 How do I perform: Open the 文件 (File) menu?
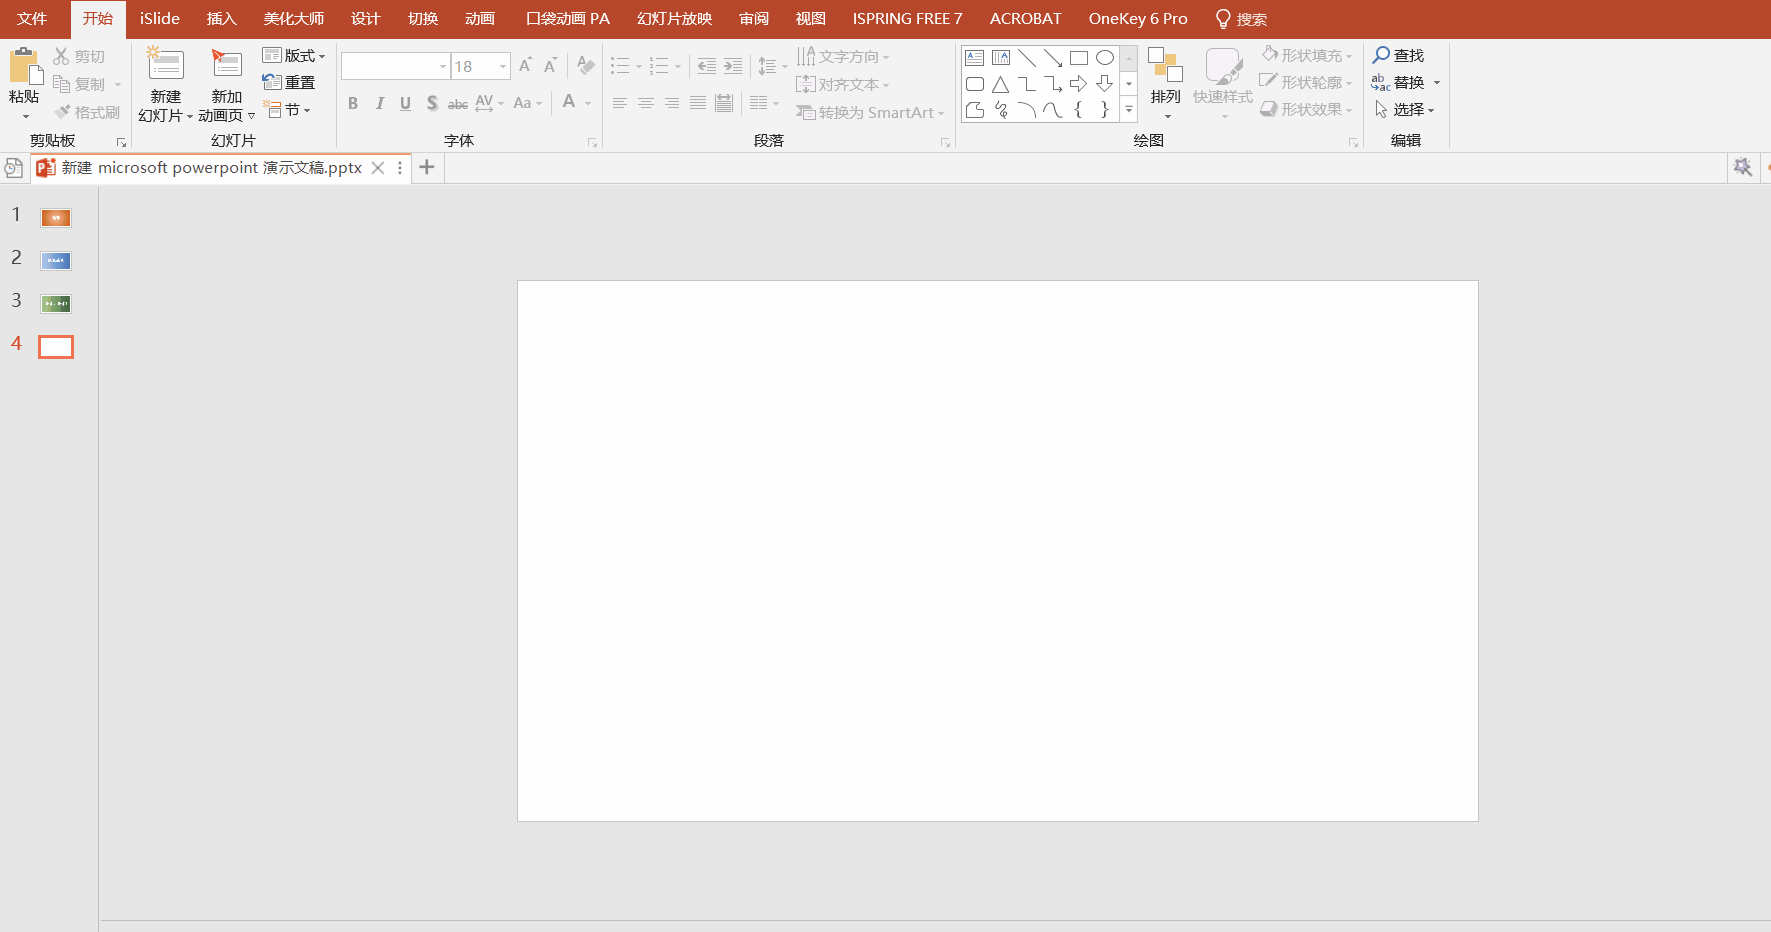(x=32, y=19)
